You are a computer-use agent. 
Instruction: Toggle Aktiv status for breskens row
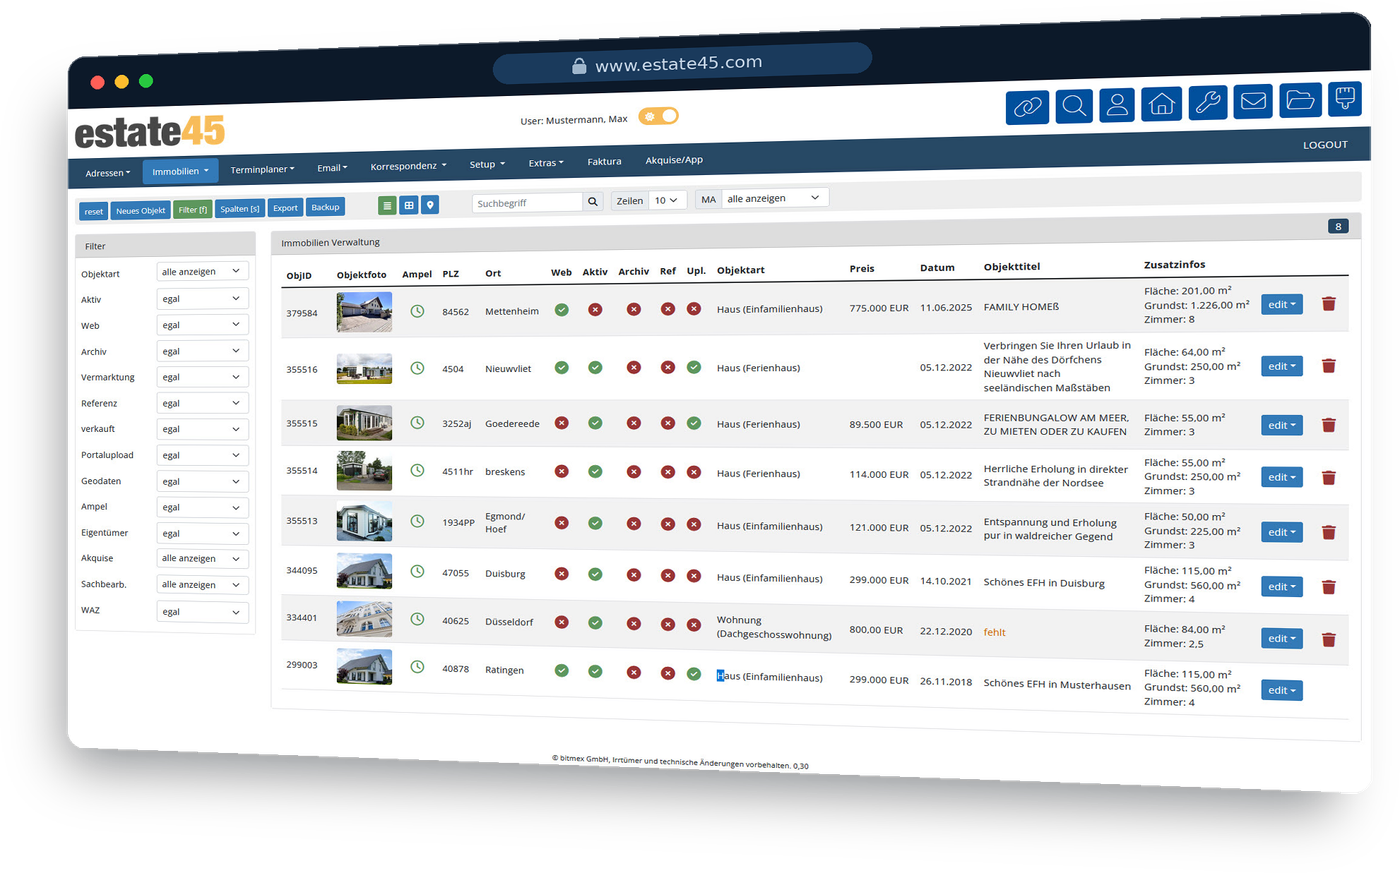click(595, 471)
